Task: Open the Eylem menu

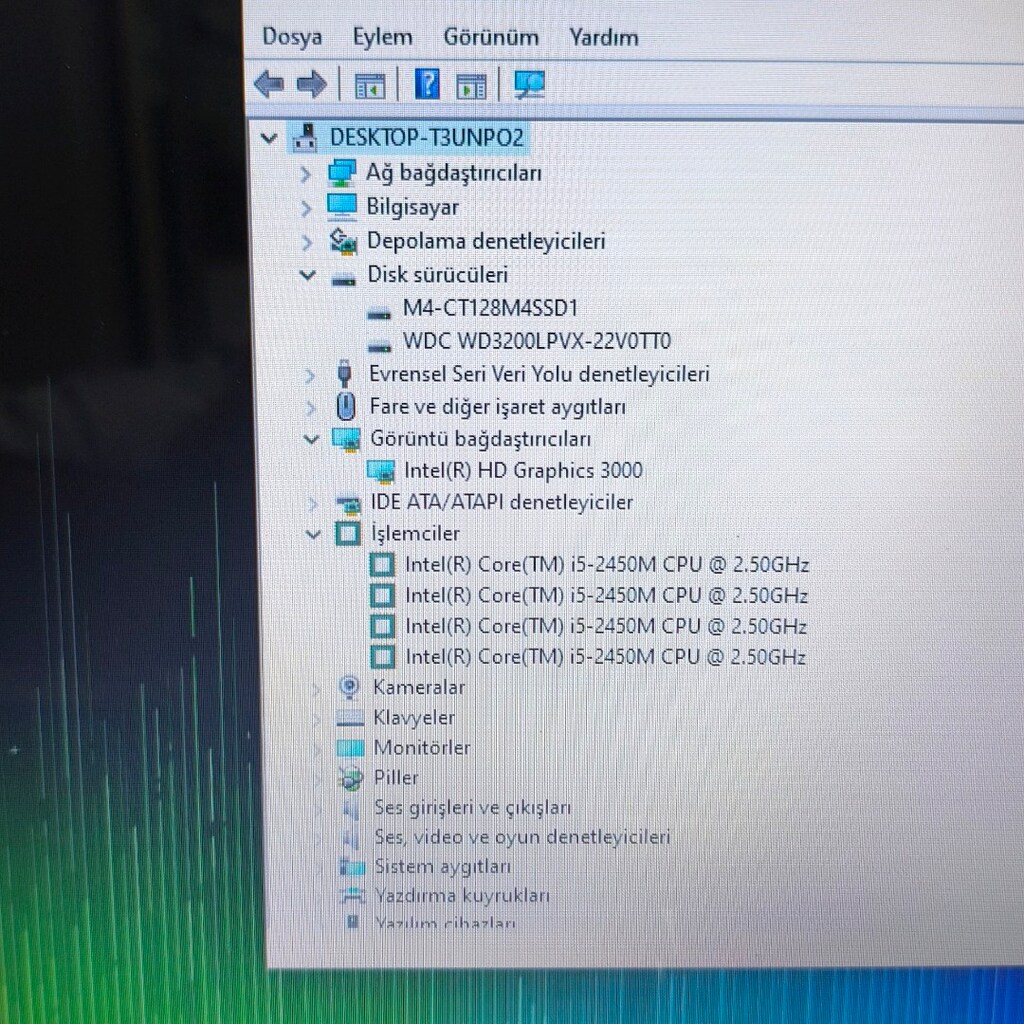Action: click(x=382, y=37)
